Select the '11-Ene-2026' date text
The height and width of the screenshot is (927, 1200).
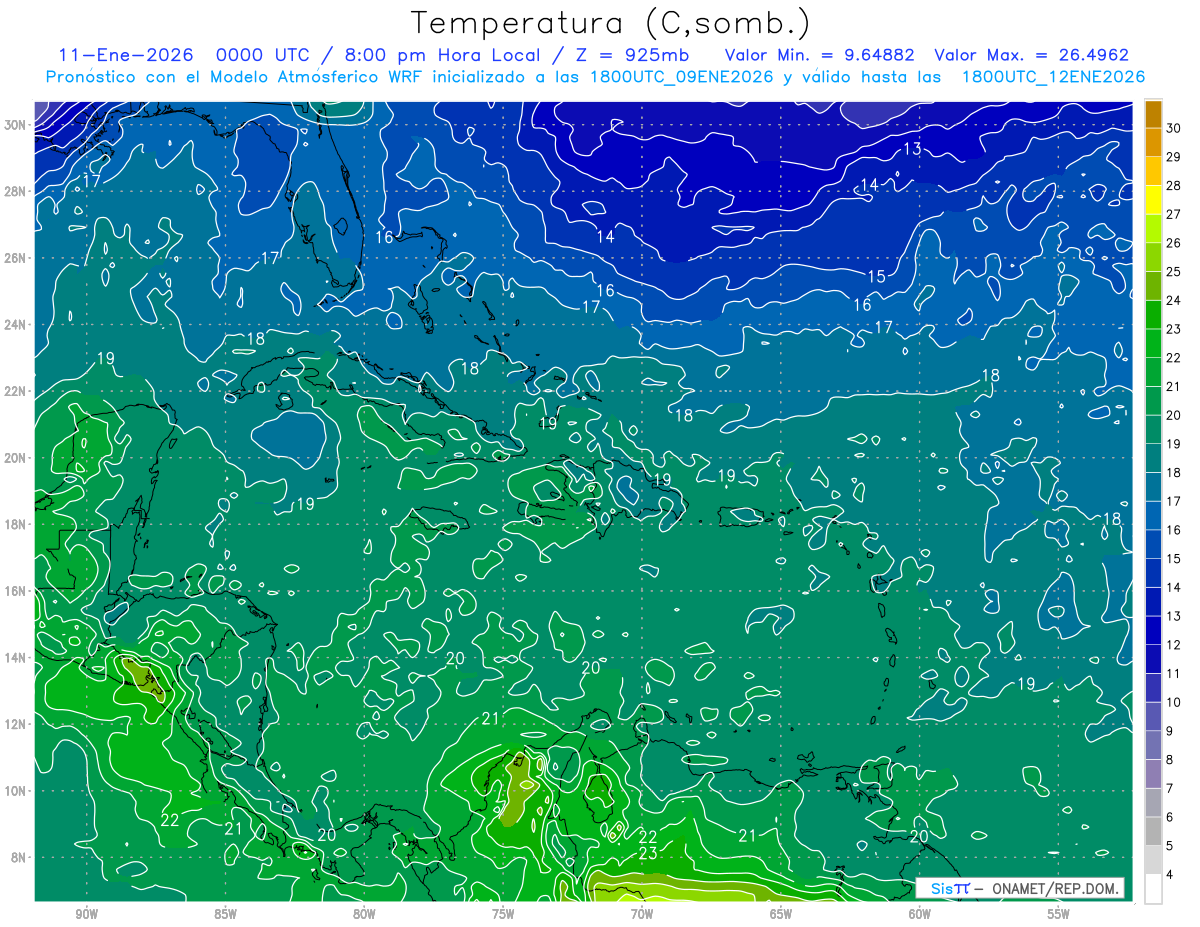[x=125, y=56]
